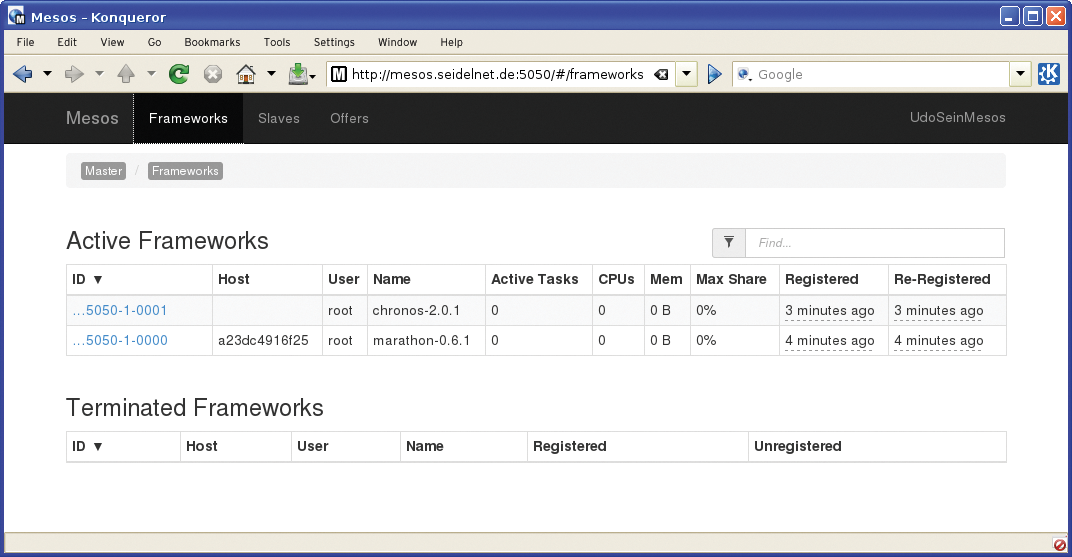Click the Mesos brand link
Viewport: 1072px width, 557px height.
tap(92, 118)
